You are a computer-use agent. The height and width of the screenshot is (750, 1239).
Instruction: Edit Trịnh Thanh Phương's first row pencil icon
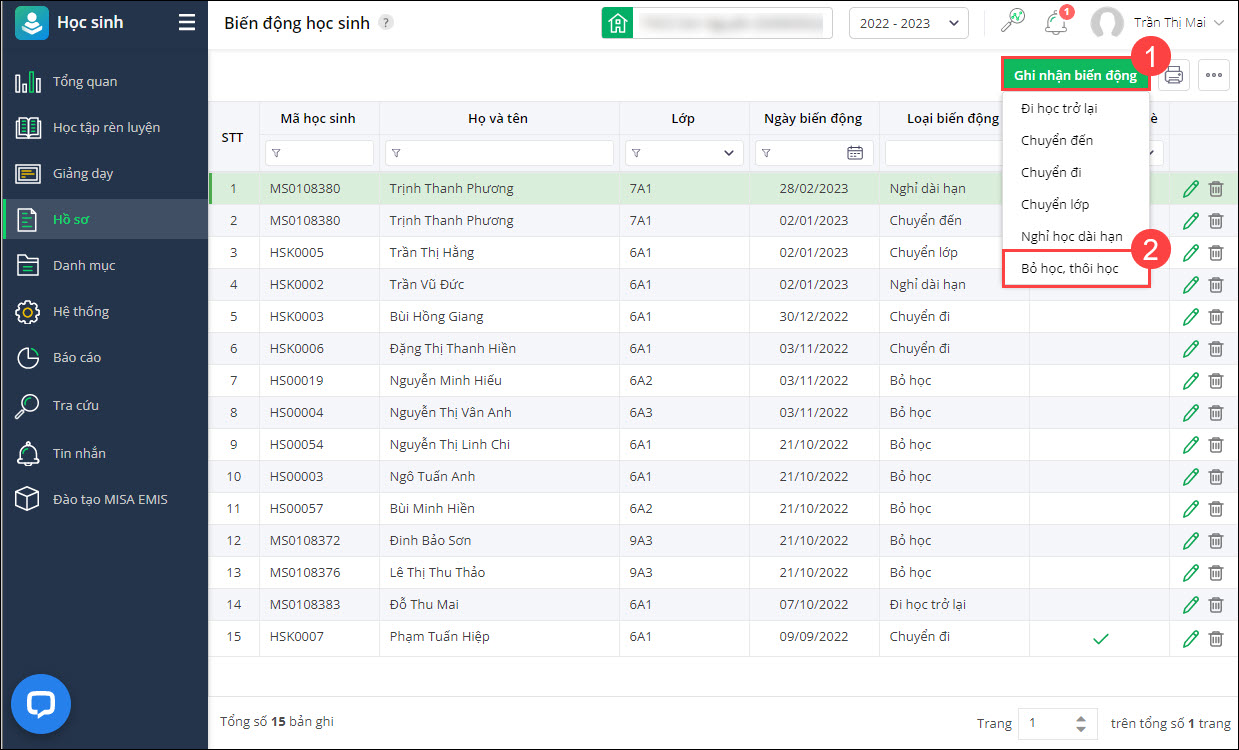pos(1190,189)
